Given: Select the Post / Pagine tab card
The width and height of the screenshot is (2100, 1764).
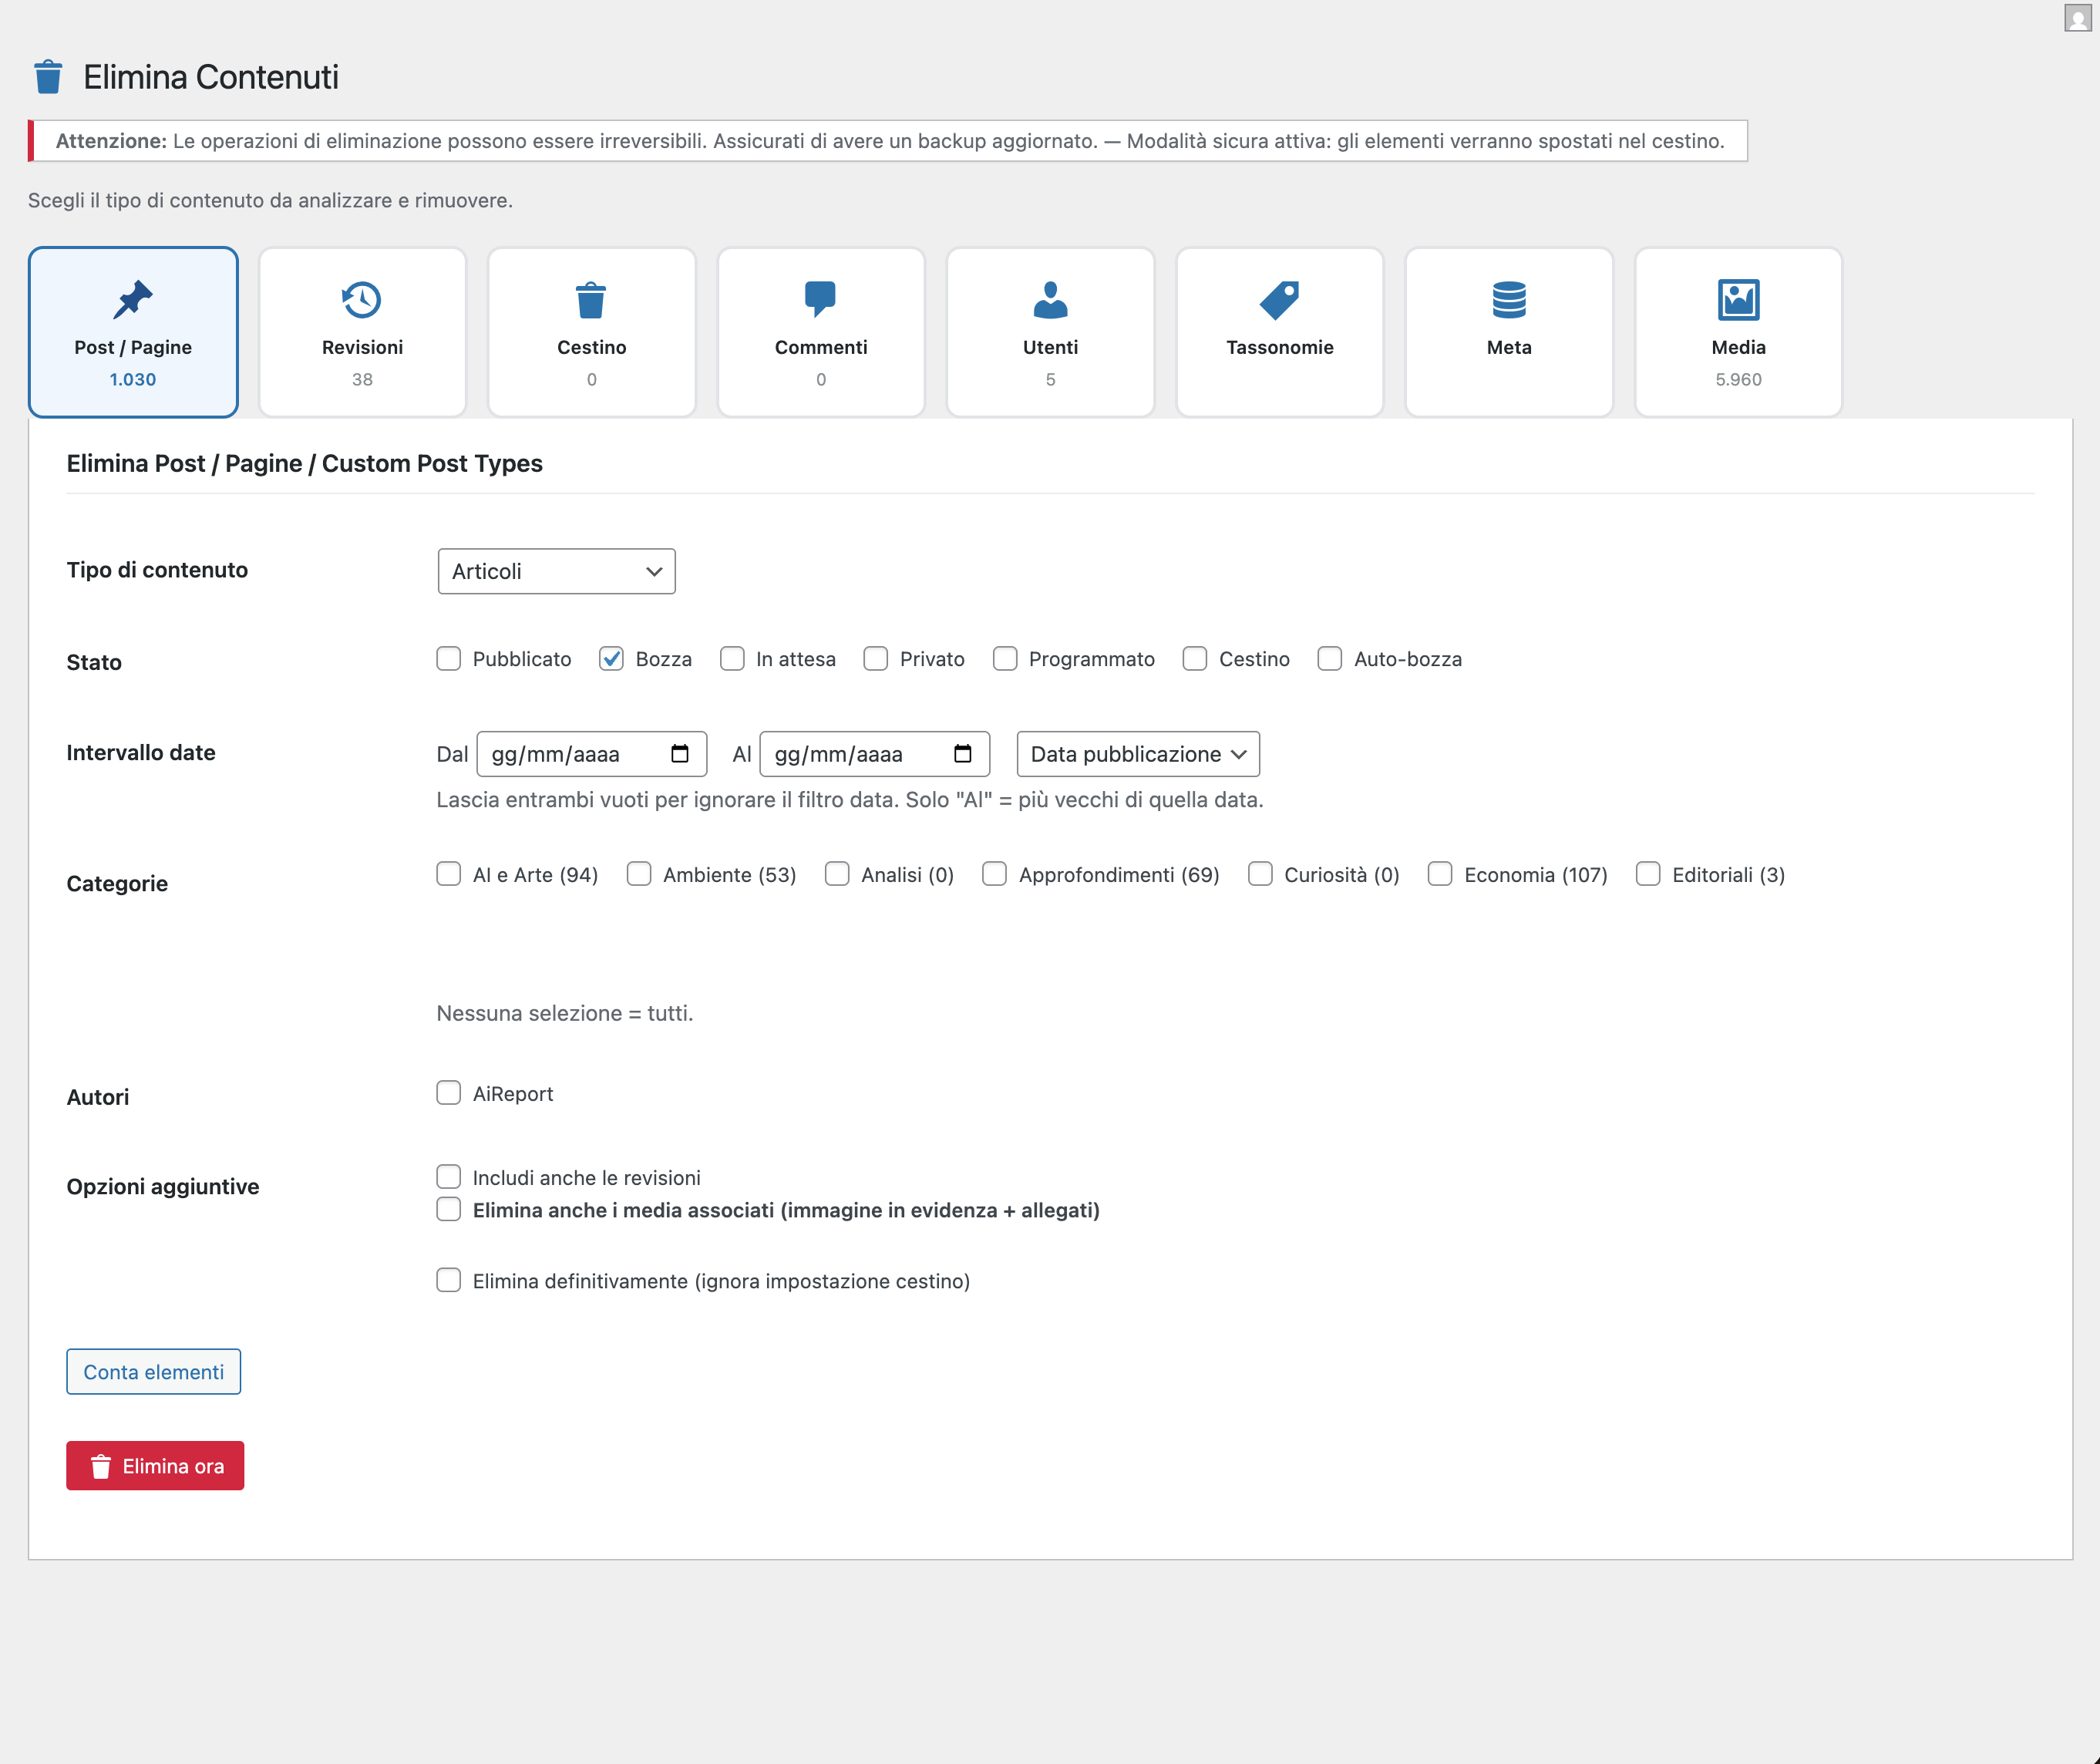Looking at the screenshot, I should point(133,332).
